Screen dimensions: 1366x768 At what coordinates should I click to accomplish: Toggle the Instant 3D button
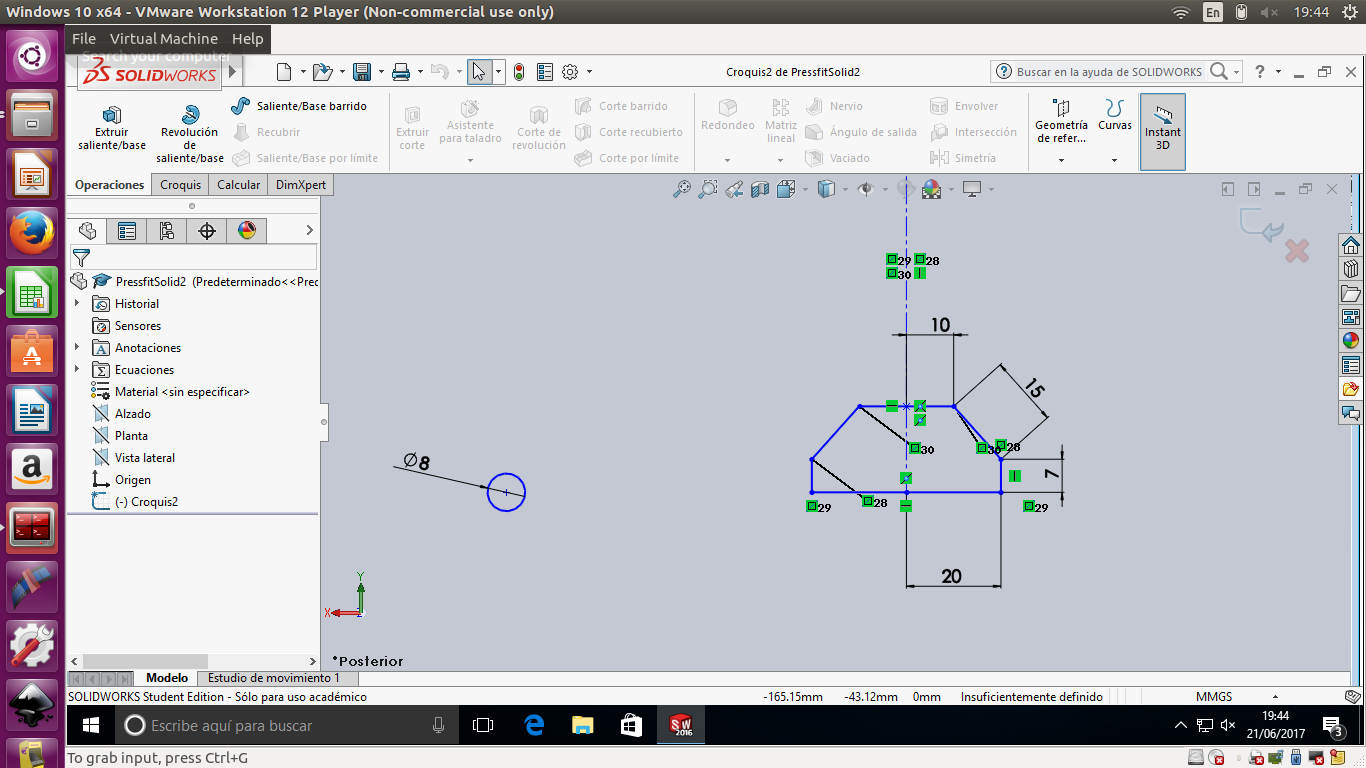click(1162, 131)
